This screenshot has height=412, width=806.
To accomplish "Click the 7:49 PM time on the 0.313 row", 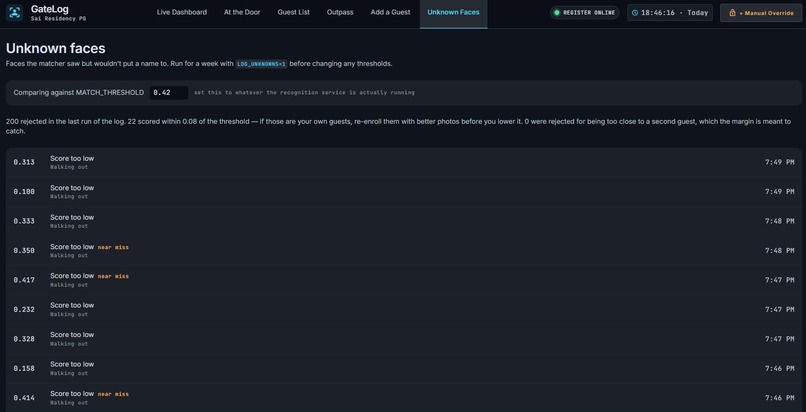I will tap(779, 162).
